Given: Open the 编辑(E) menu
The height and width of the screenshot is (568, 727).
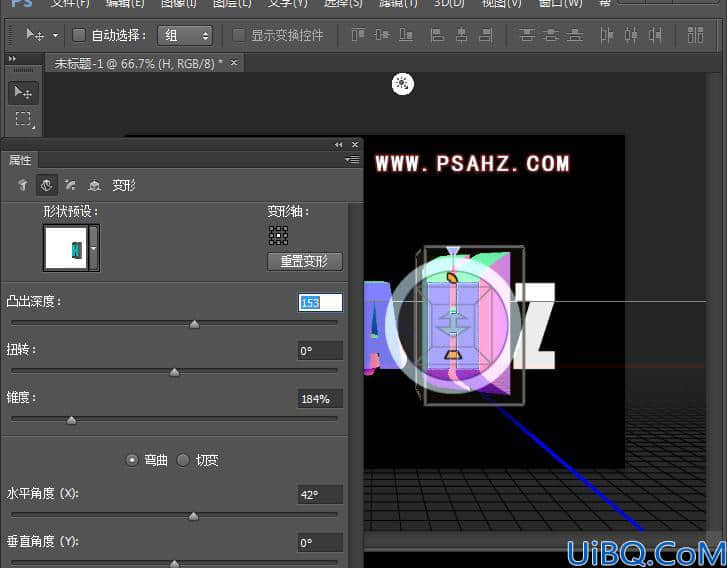Looking at the screenshot, I should tap(124, 4).
